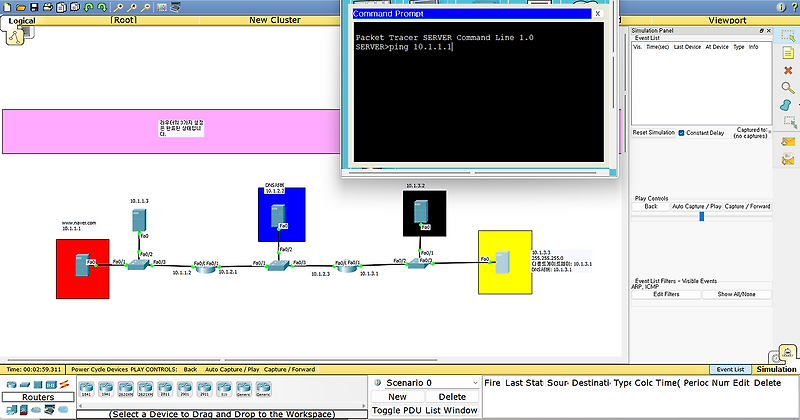
Task: Click Capture / Forward in Simulation Panel
Action: 747,206
